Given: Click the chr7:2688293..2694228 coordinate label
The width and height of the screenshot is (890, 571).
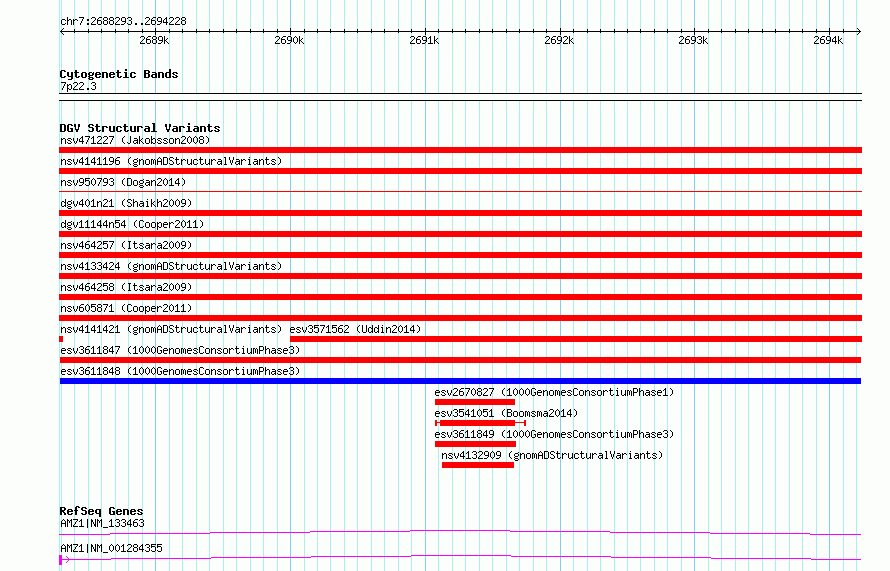Looking at the screenshot, I should [x=123, y=21].
